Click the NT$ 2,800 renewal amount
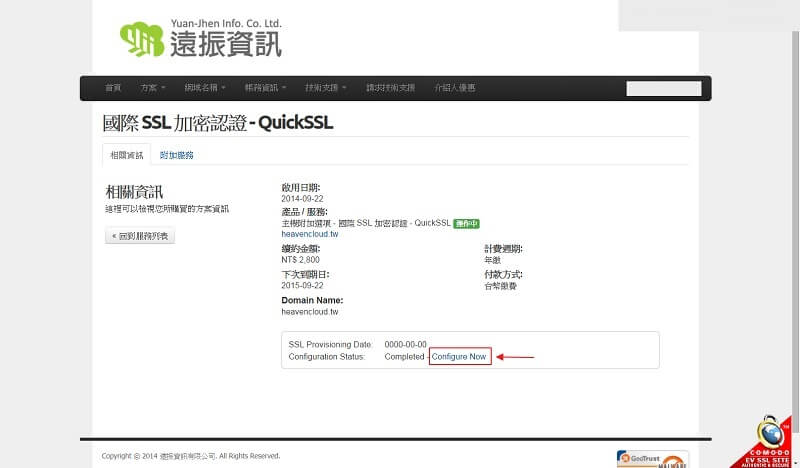The height and width of the screenshot is (468, 800). click(301, 260)
